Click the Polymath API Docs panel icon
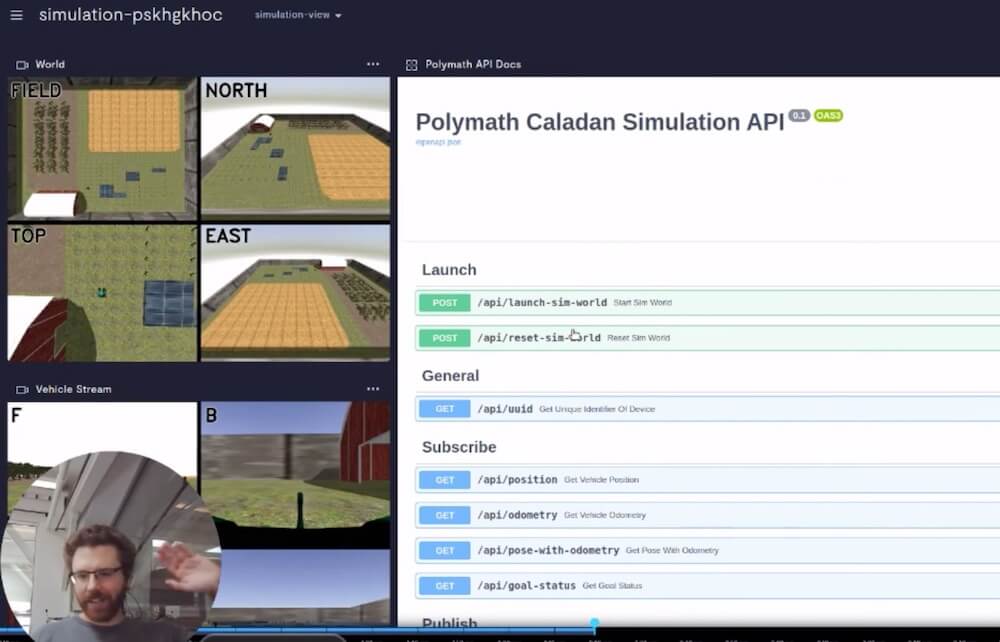The image size is (1000, 642). 411,64
